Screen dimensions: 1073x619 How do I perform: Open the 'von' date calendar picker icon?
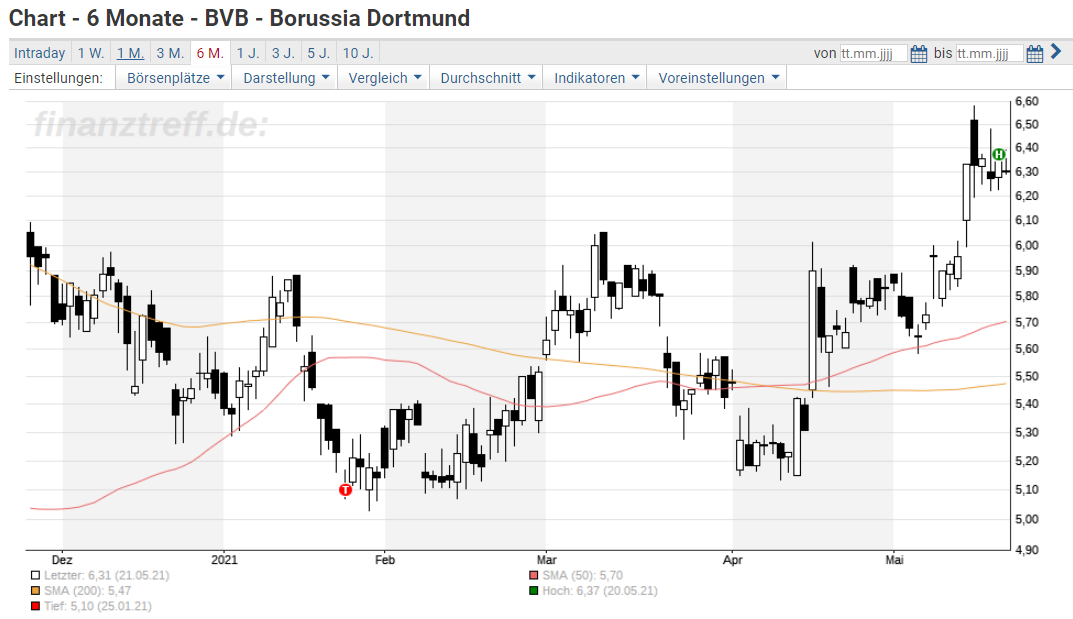918,53
